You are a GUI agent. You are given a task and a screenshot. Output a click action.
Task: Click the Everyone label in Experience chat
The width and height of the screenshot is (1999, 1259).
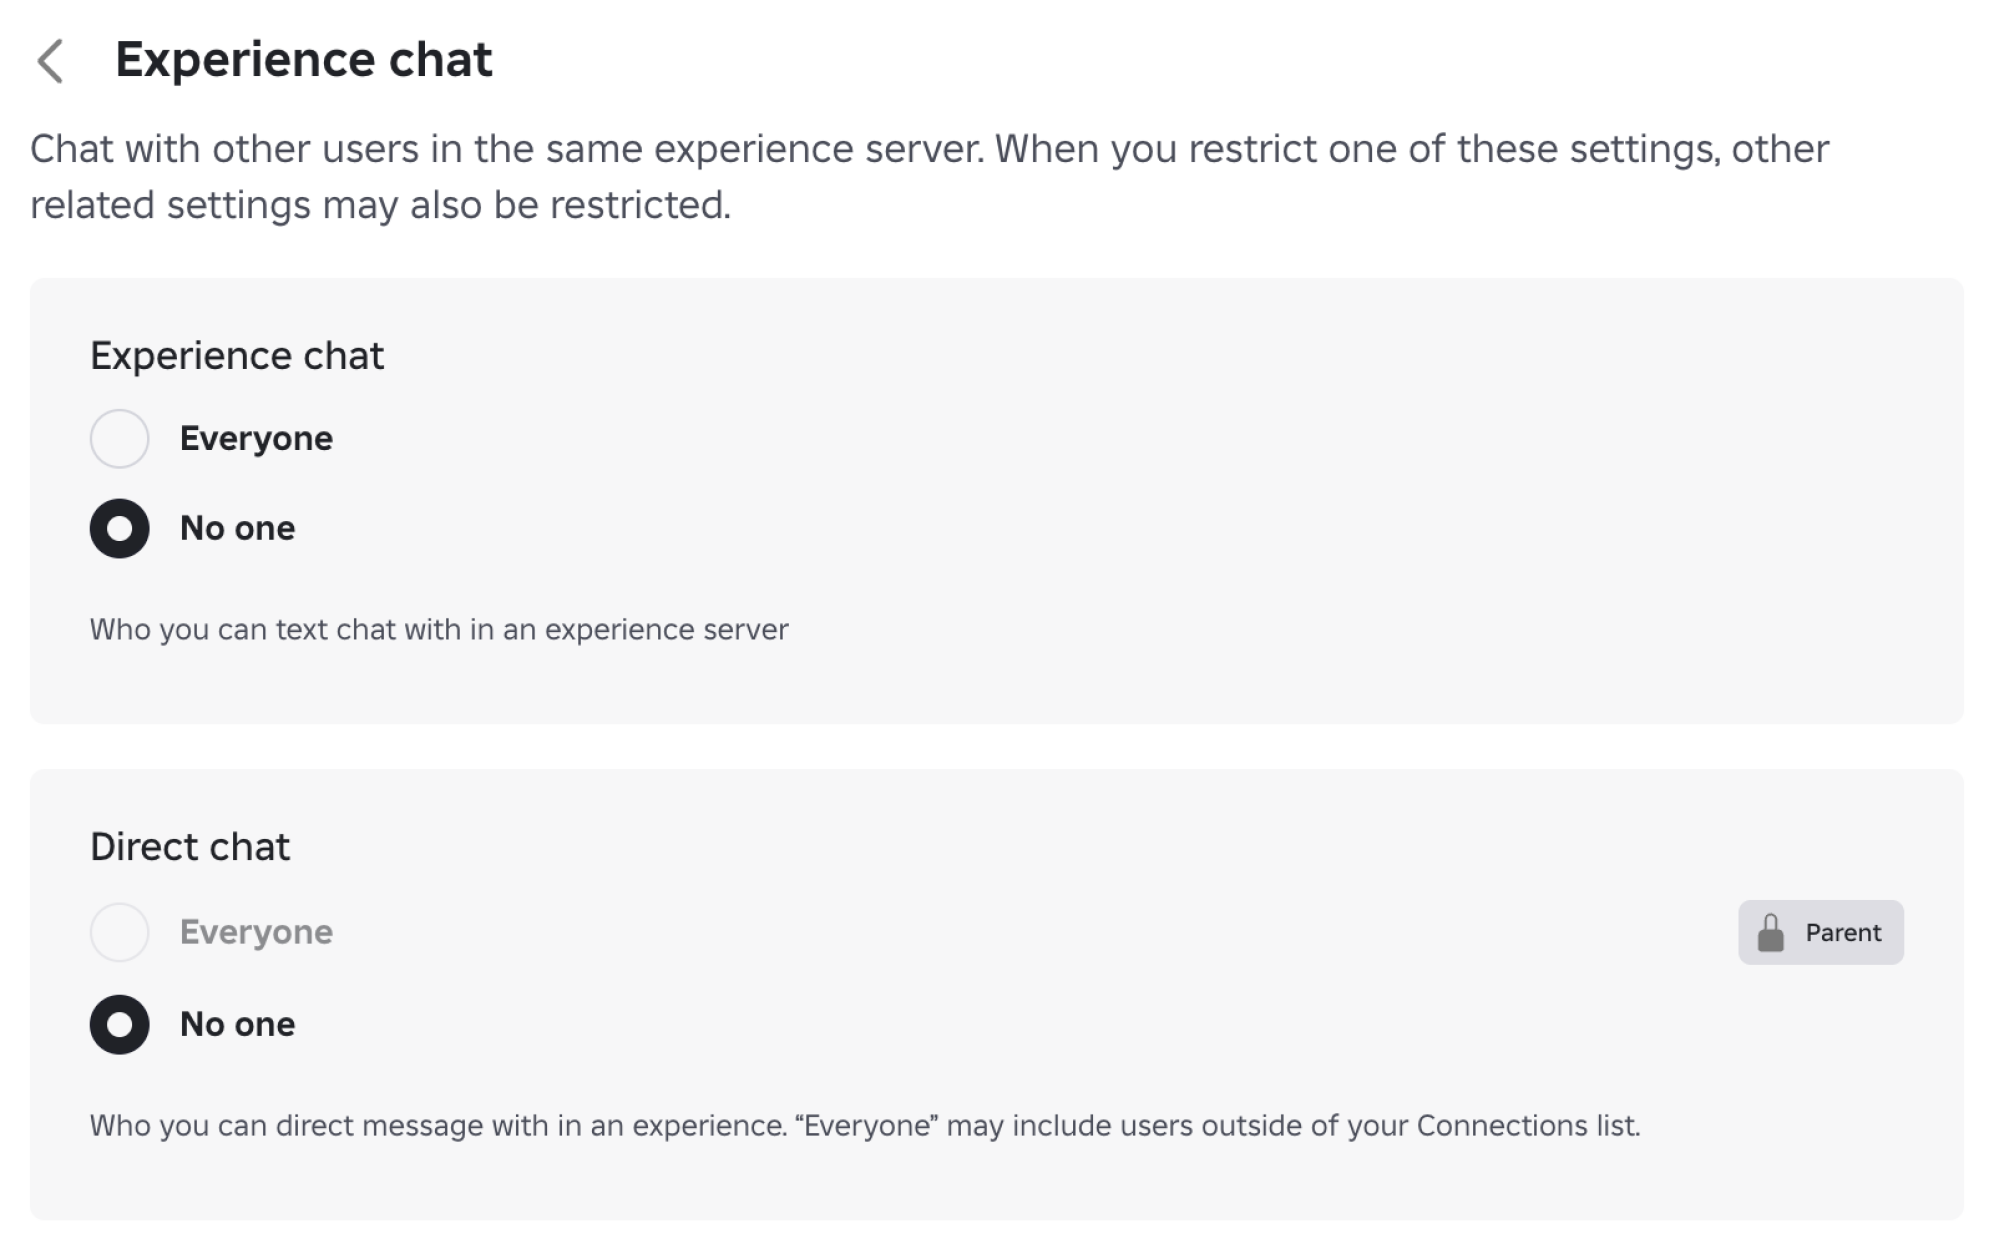pyautogui.click(x=256, y=437)
